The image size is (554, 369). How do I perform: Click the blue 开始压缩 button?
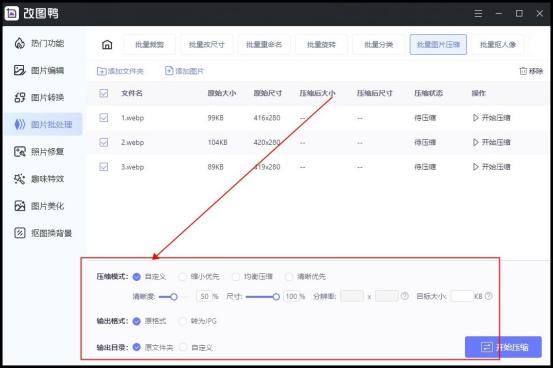(x=503, y=347)
